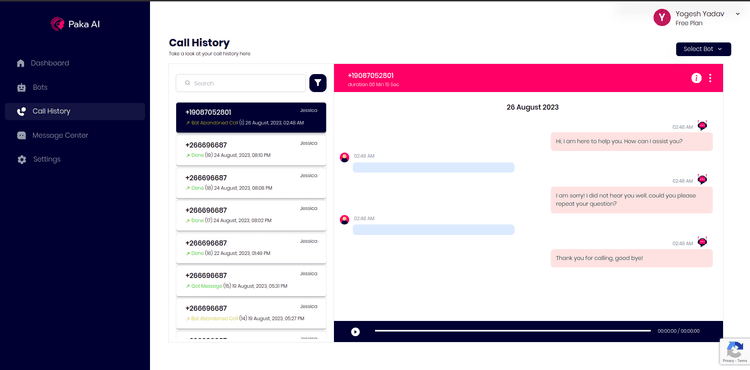The width and height of the screenshot is (750, 370).
Task: Click the user avatar Y
Action: tap(662, 18)
